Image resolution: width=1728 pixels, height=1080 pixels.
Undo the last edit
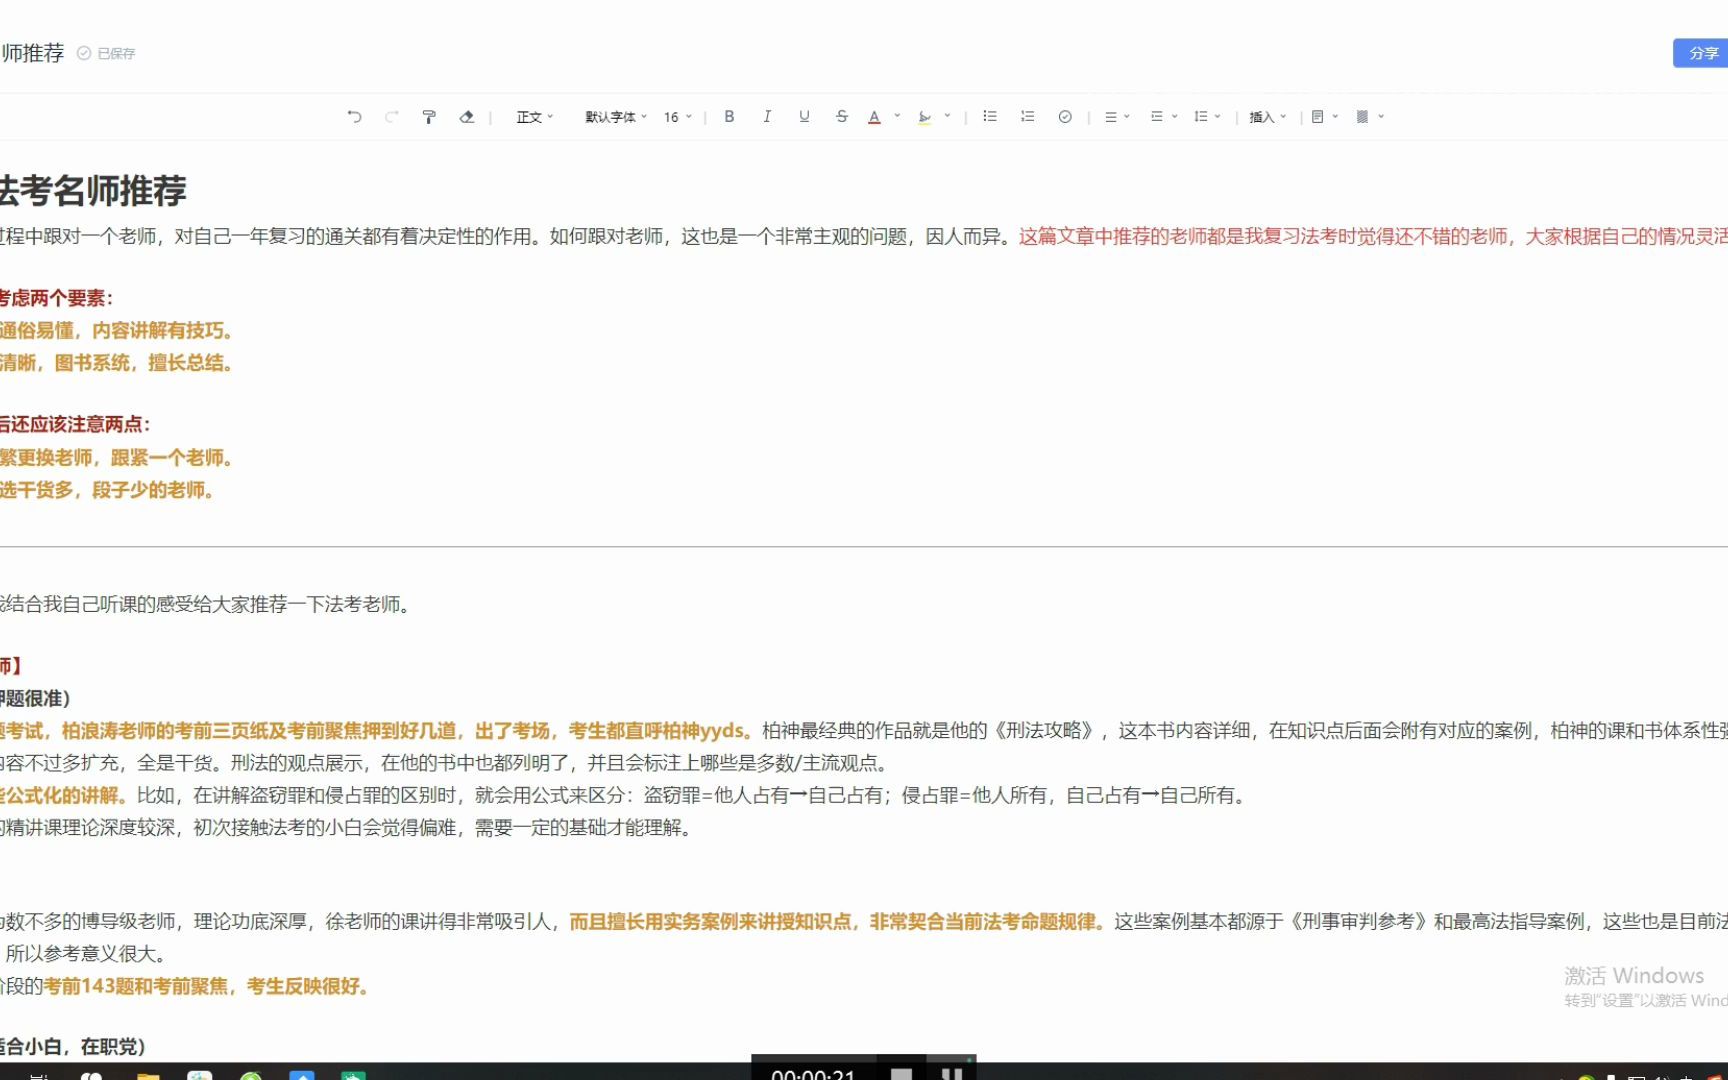coord(354,117)
